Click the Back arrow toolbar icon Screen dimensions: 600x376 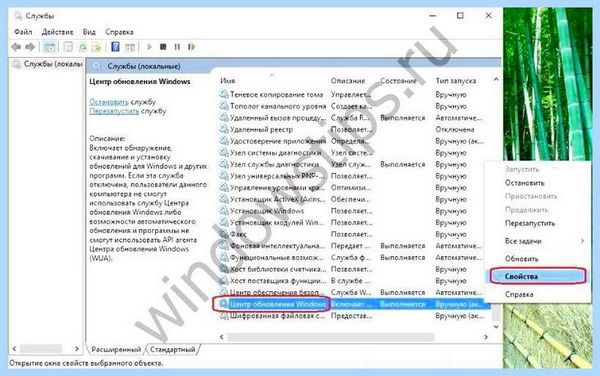coord(16,47)
